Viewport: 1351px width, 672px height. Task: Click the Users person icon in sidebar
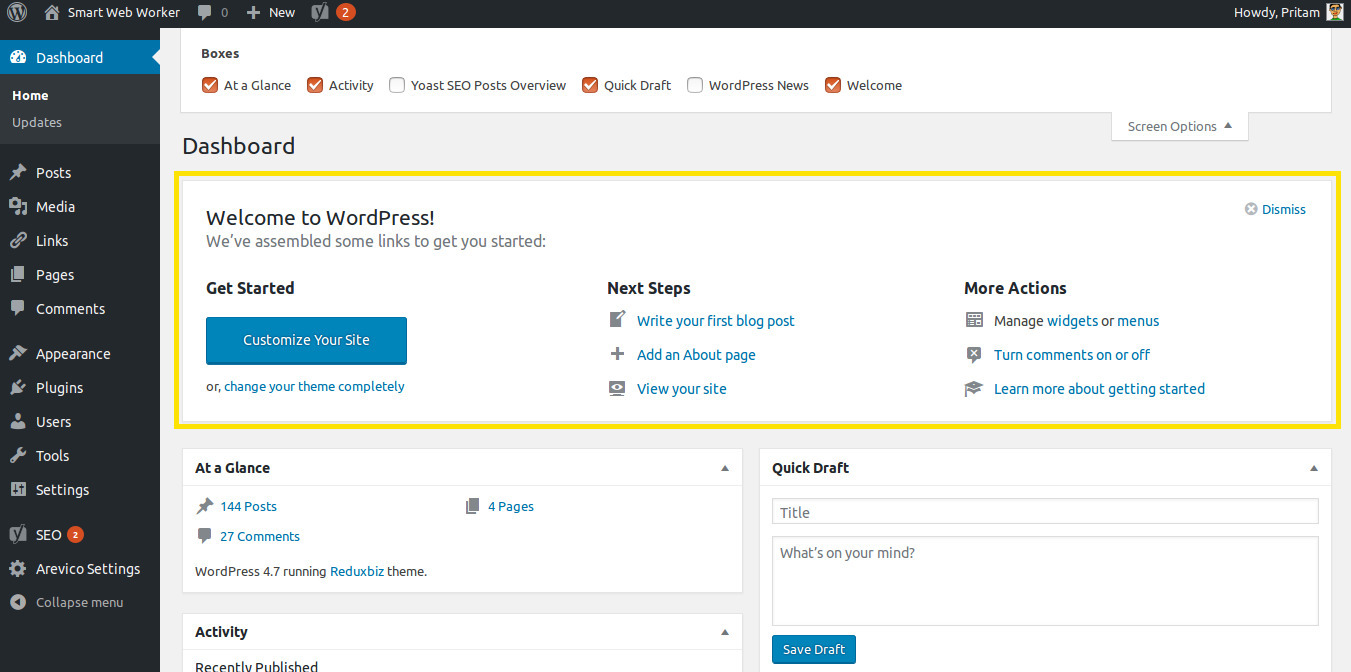click(x=18, y=421)
